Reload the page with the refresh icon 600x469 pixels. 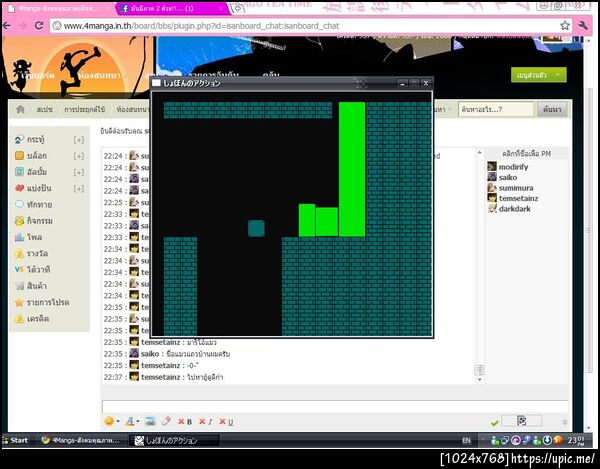point(39,25)
